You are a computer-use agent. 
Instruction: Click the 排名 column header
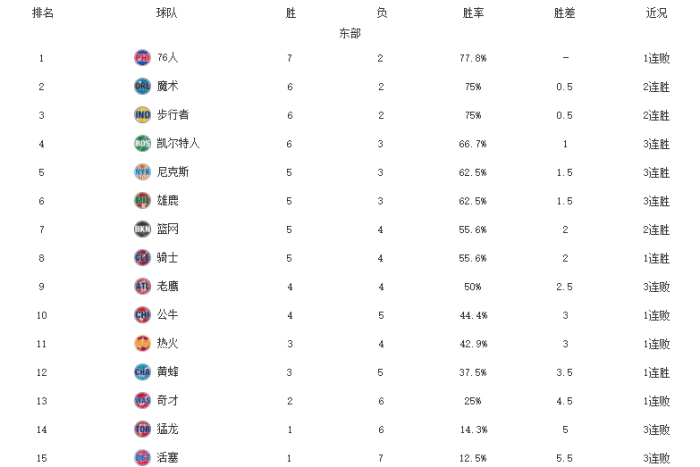[43, 13]
